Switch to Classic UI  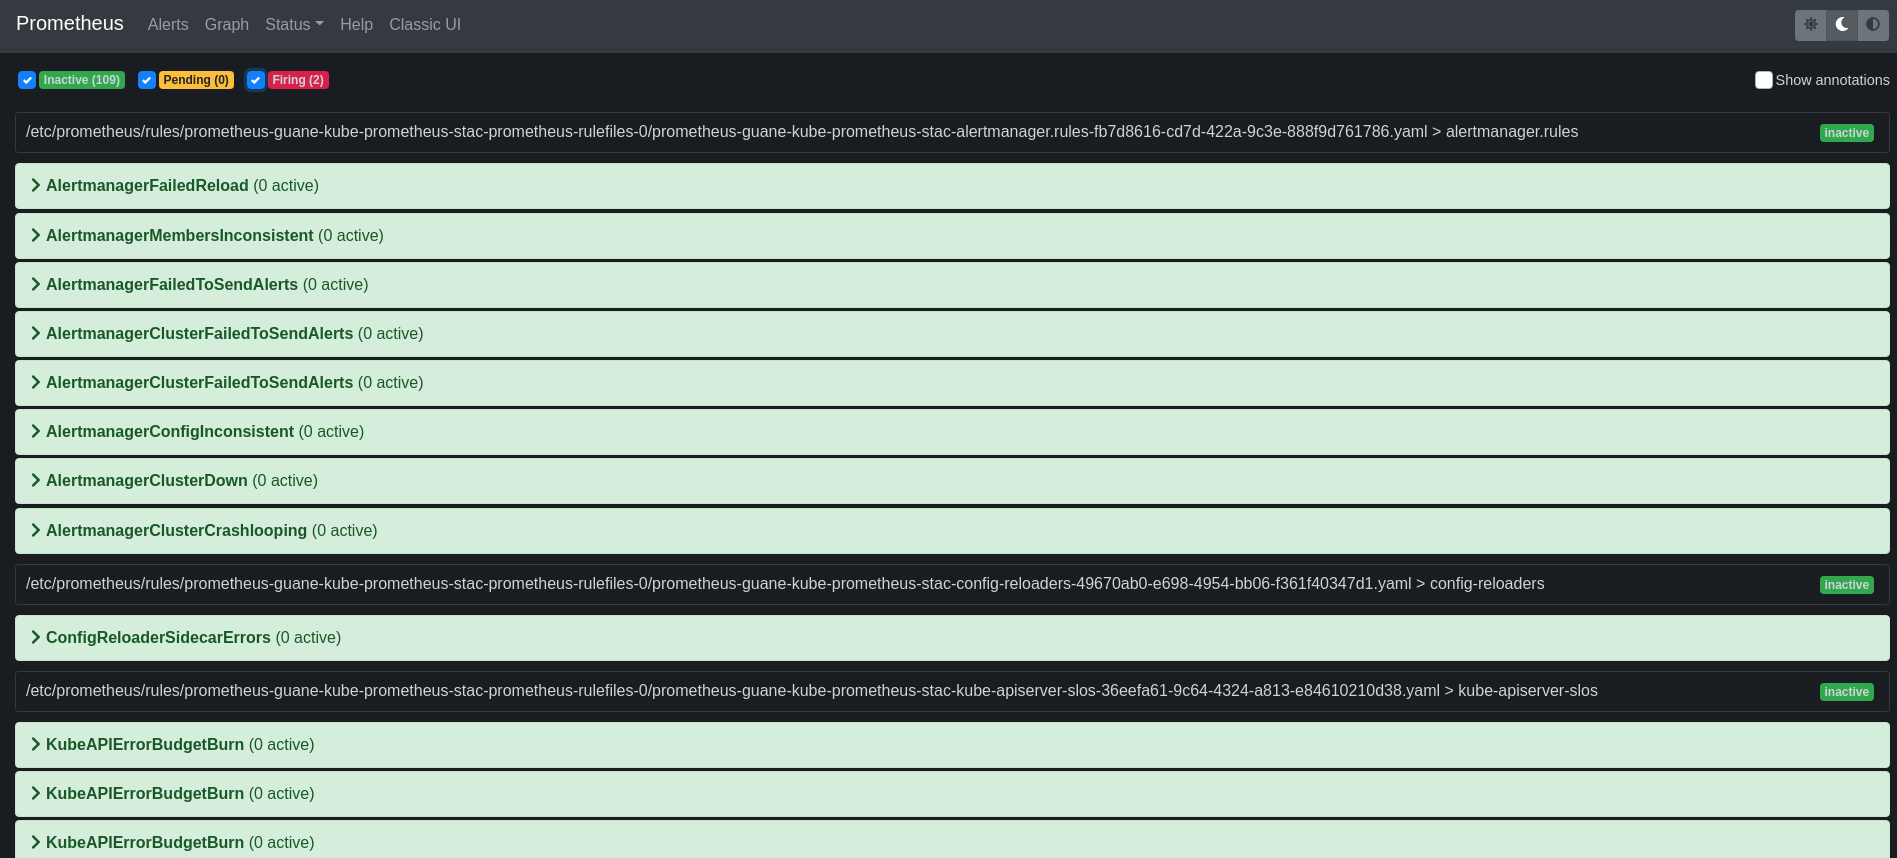click(x=425, y=25)
